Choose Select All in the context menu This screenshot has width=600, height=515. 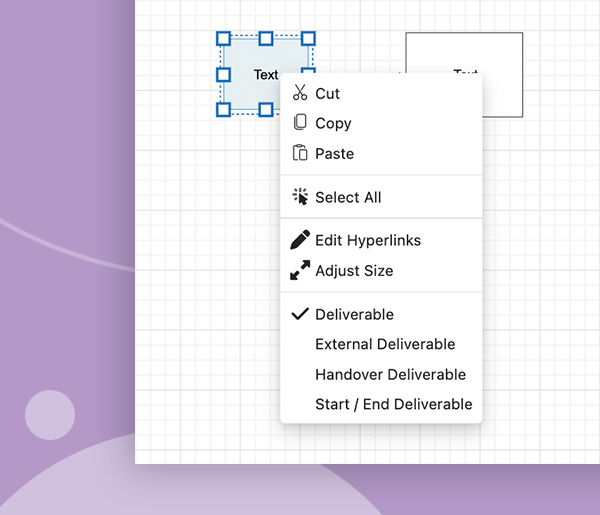381,197
